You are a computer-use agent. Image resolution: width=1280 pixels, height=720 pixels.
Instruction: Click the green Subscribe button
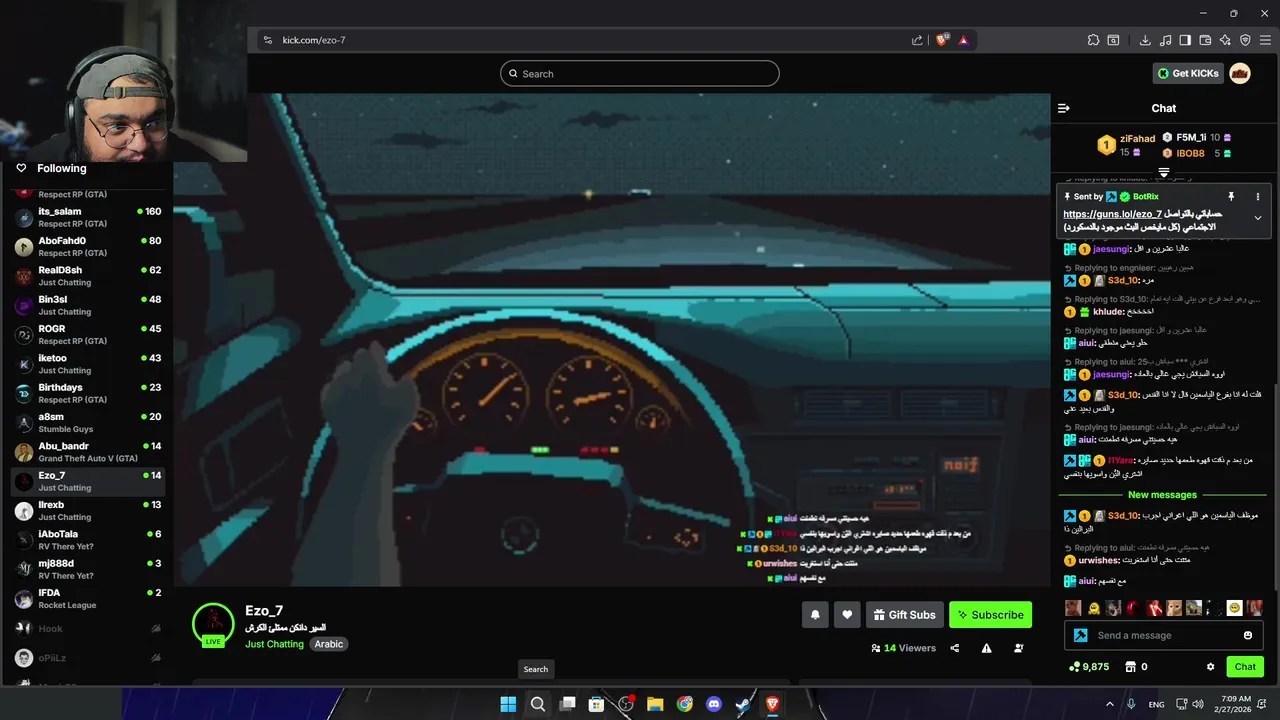(x=990, y=615)
